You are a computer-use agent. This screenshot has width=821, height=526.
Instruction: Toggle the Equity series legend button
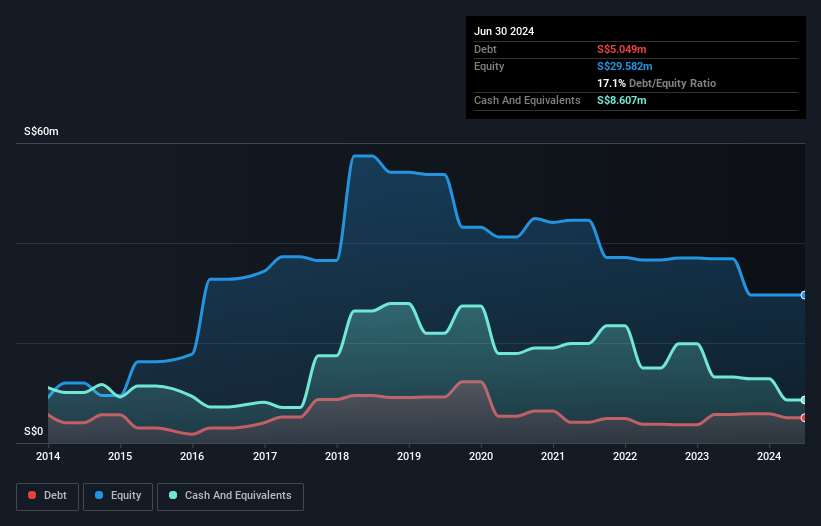pyautogui.click(x=118, y=496)
